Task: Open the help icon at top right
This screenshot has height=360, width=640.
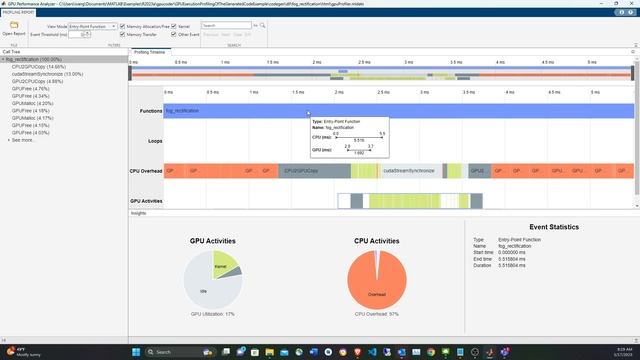Action: (631, 12)
